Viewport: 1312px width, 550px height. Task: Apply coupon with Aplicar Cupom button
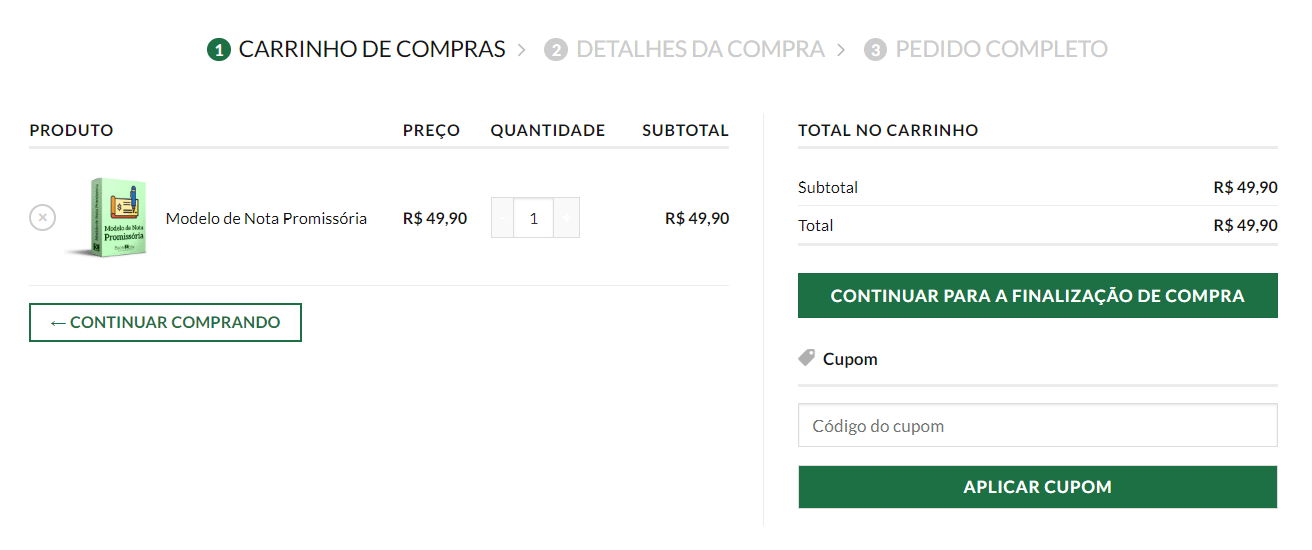click(x=1038, y=487)
